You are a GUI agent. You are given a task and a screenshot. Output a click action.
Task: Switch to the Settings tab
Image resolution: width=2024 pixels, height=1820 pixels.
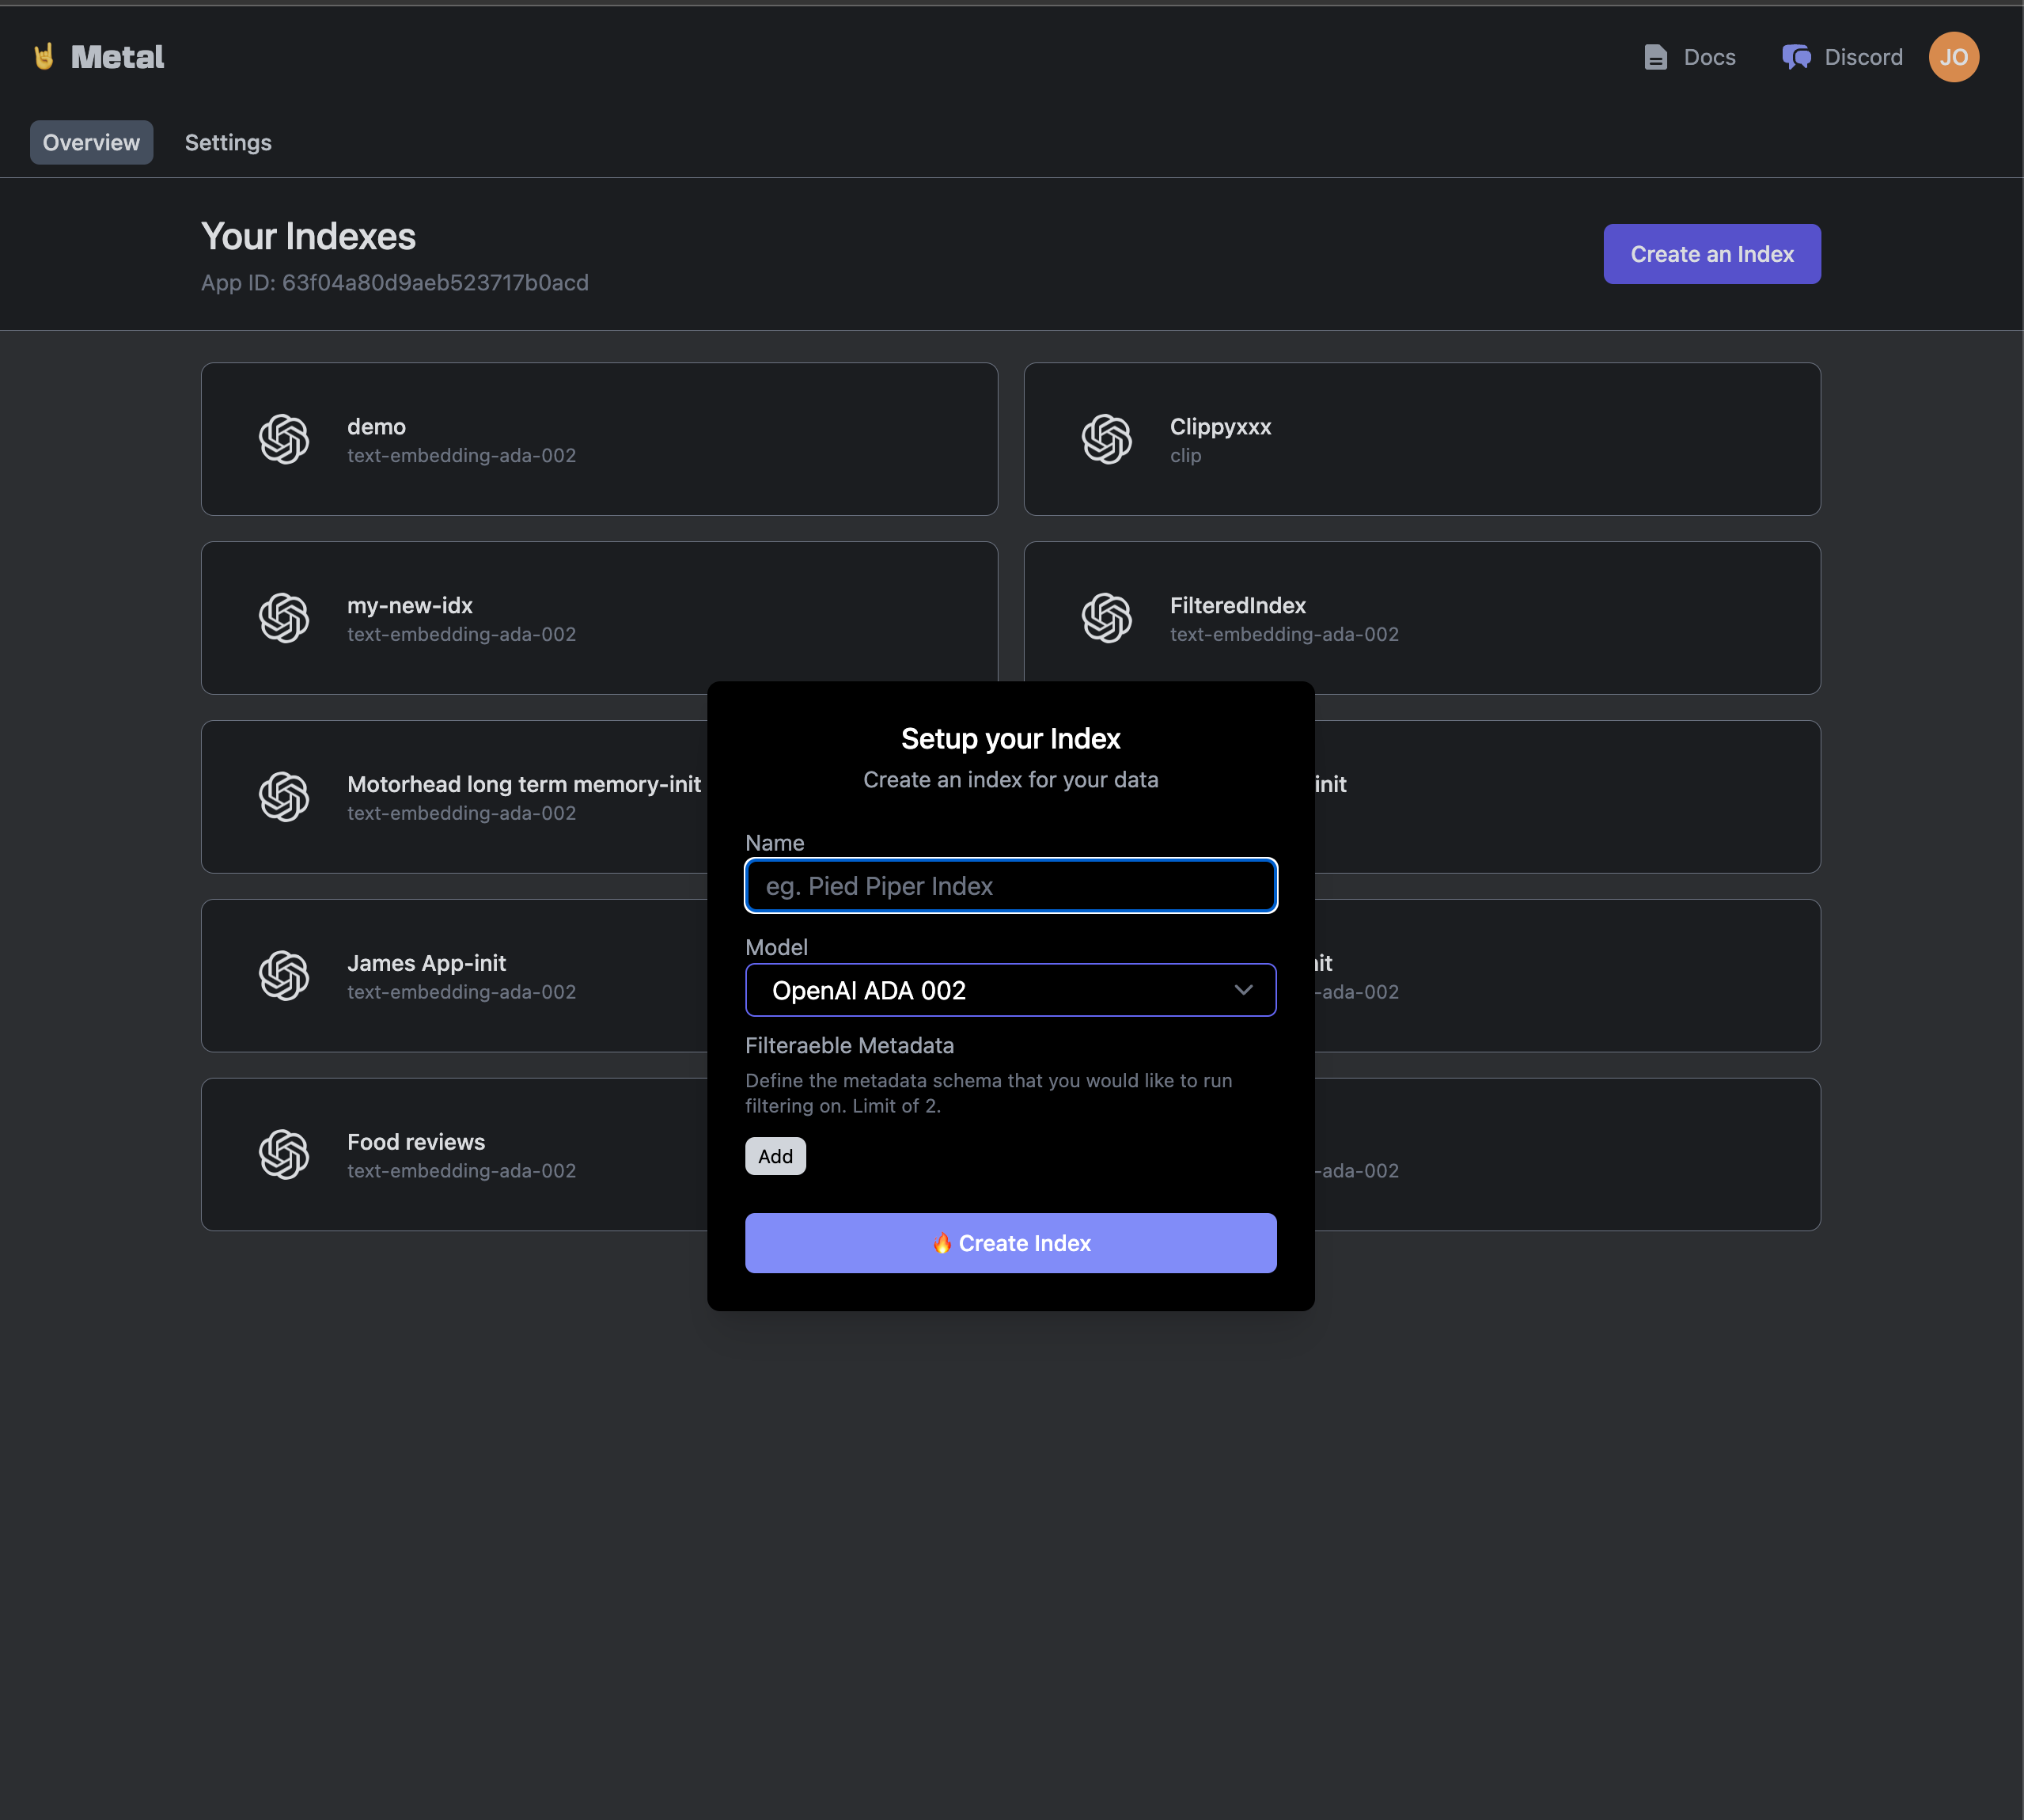228,143
